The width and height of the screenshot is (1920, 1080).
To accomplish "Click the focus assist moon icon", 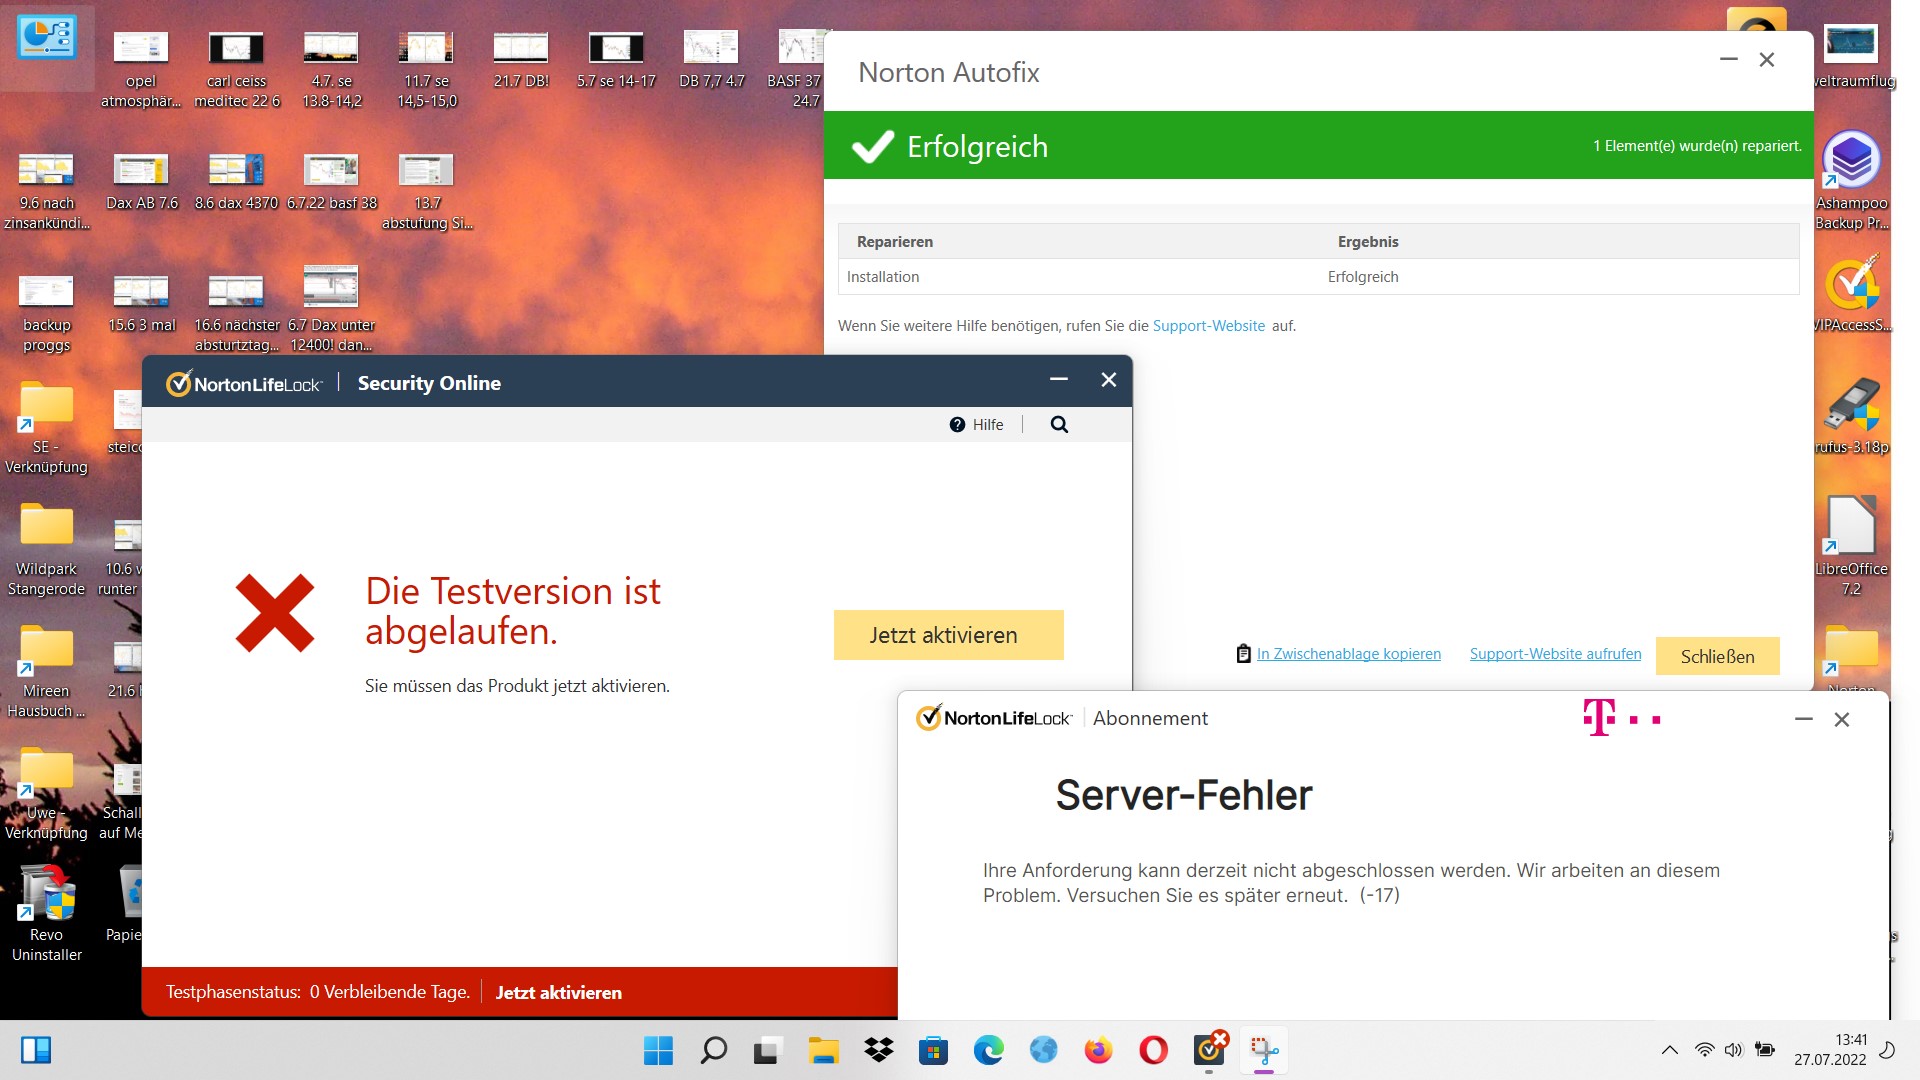I will coord(1888,1051).
